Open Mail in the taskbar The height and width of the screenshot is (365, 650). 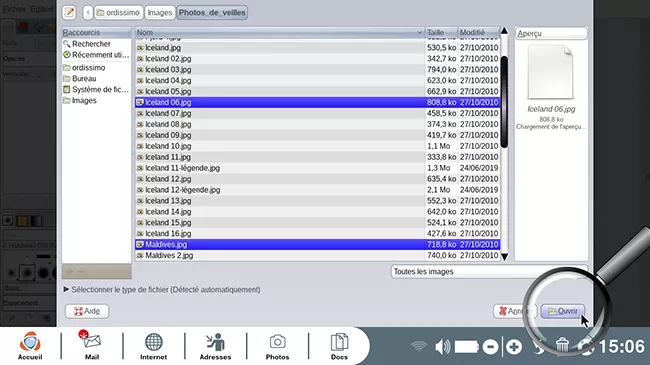(x=92, y=346)
